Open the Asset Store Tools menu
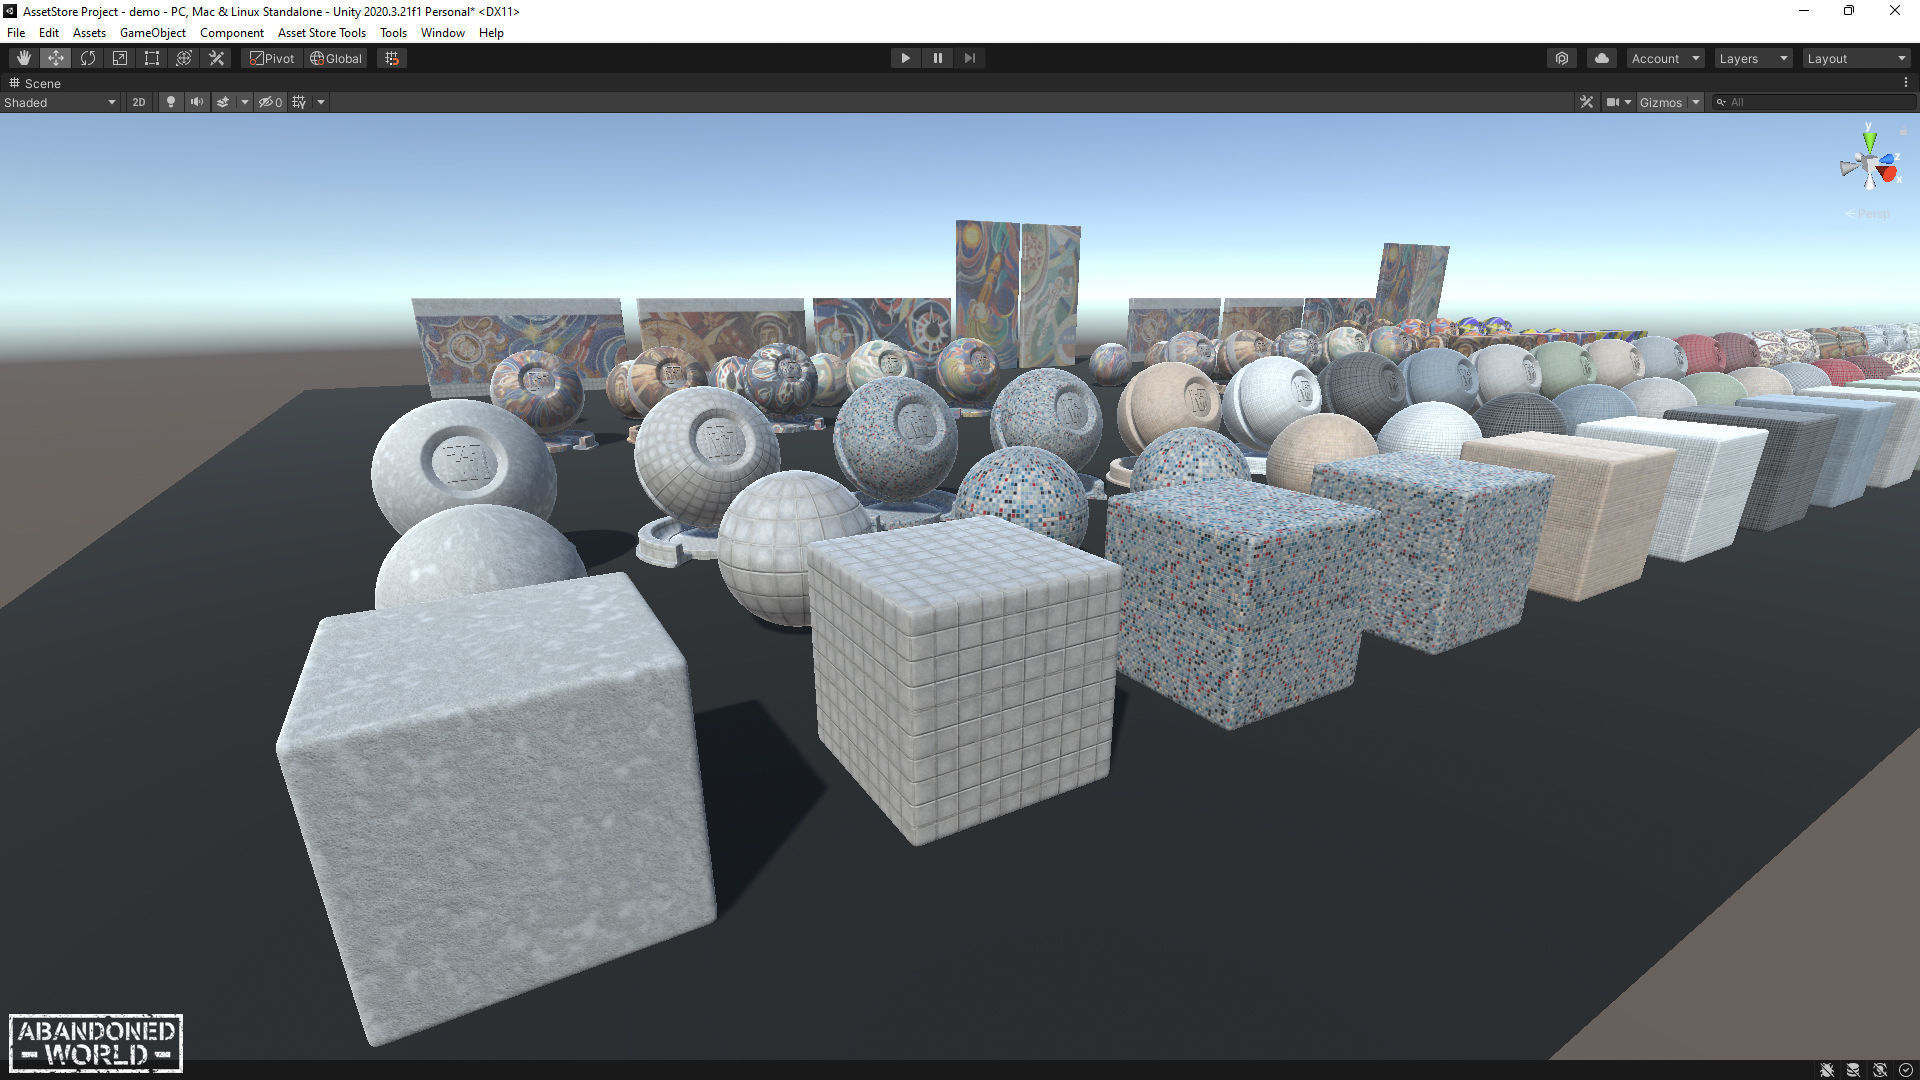1920x1080 pixels. coord(321,32)
